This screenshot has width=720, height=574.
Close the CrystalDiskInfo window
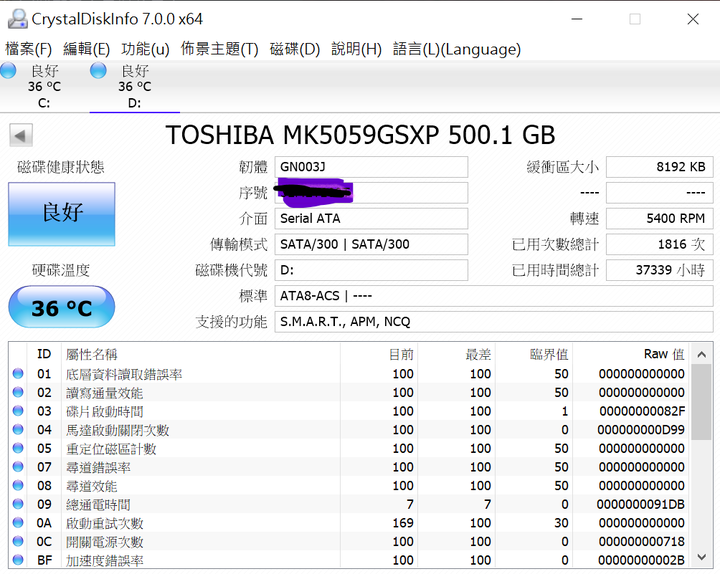693,19
